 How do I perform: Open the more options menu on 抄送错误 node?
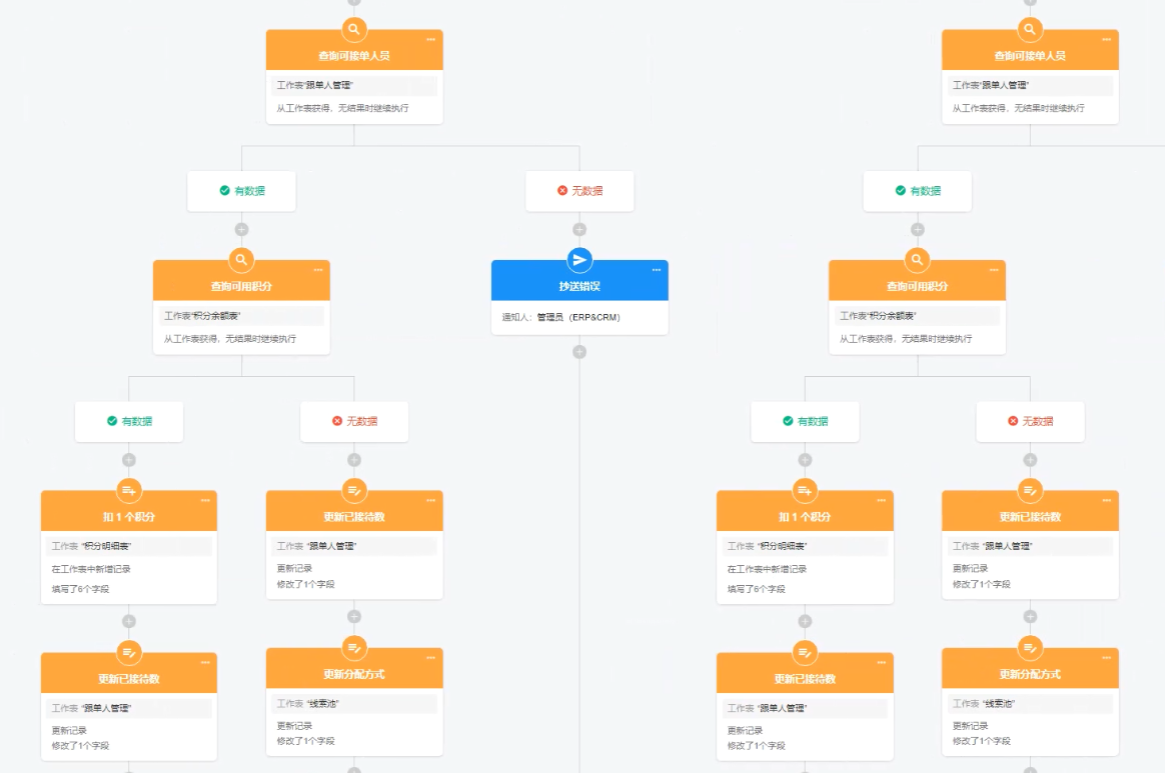tap(656, 270)
